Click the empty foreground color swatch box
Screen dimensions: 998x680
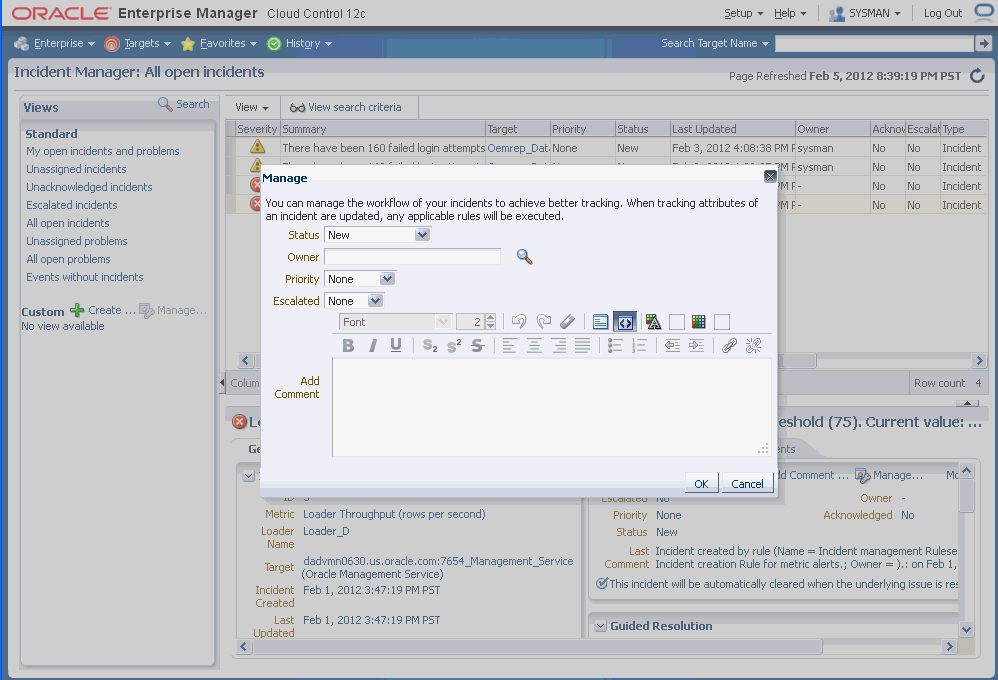coord(677,322)
